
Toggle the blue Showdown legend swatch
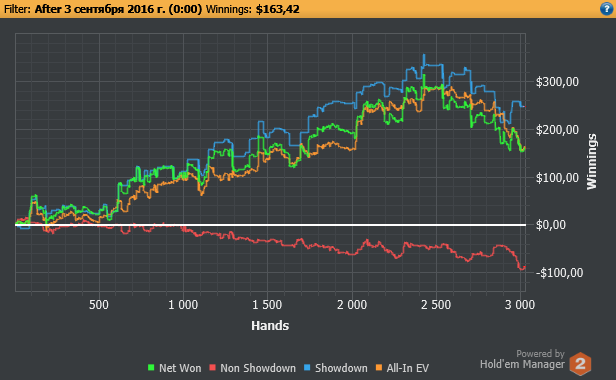point(307,368)
